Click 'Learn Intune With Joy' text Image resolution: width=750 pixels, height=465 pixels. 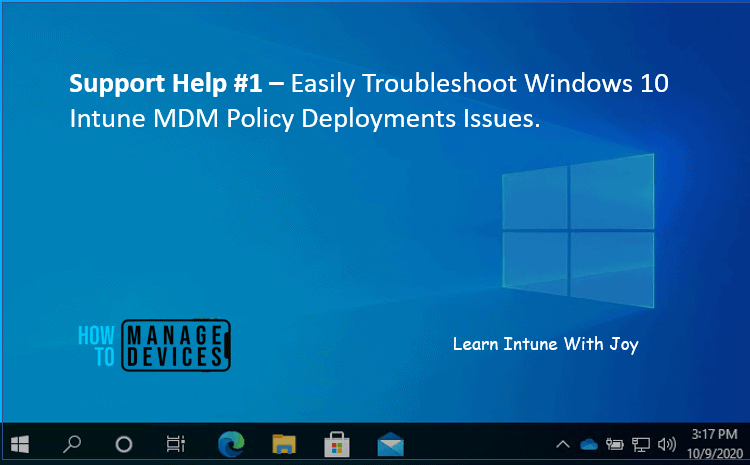(x=546, y=344)
